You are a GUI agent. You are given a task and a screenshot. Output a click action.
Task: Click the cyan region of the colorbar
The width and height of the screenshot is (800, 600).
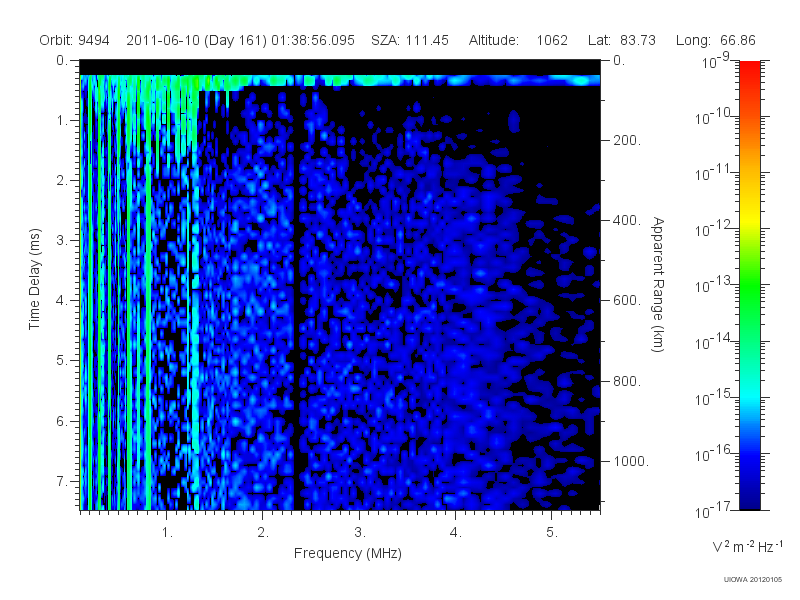tap(750, 393)
